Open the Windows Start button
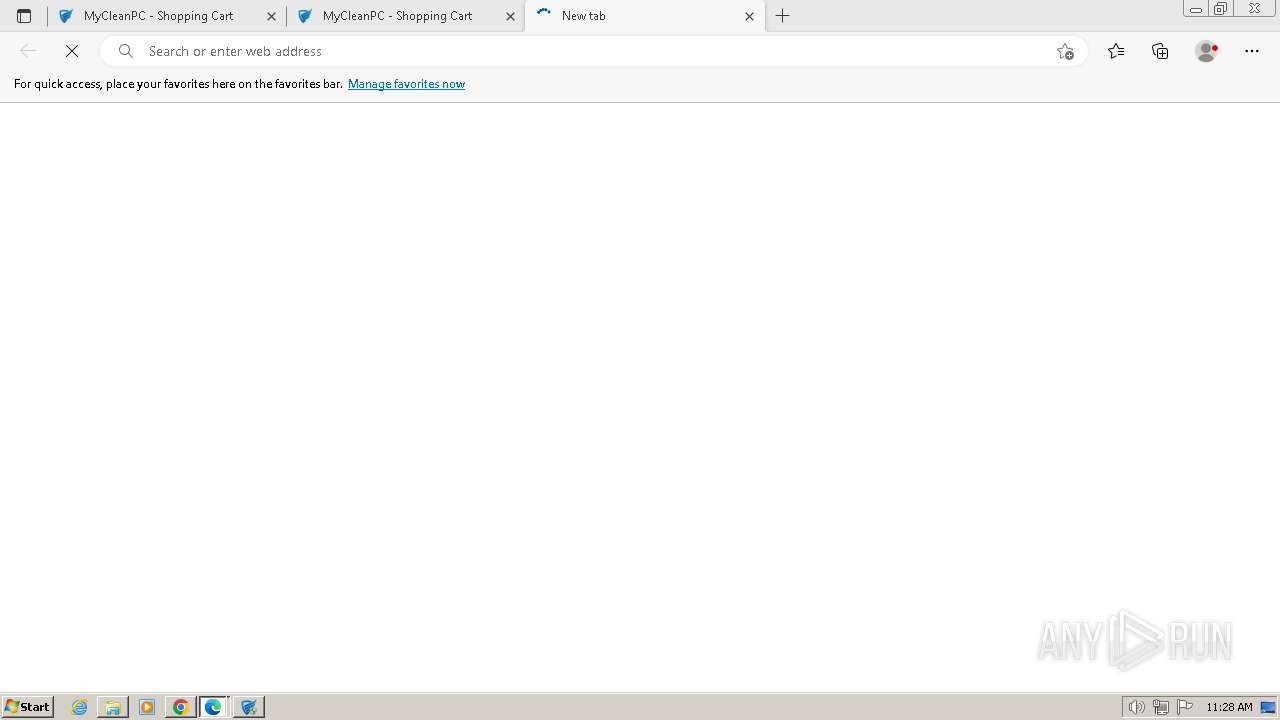Viewport: 1280px width, 720px height. (x=27, y=707)
